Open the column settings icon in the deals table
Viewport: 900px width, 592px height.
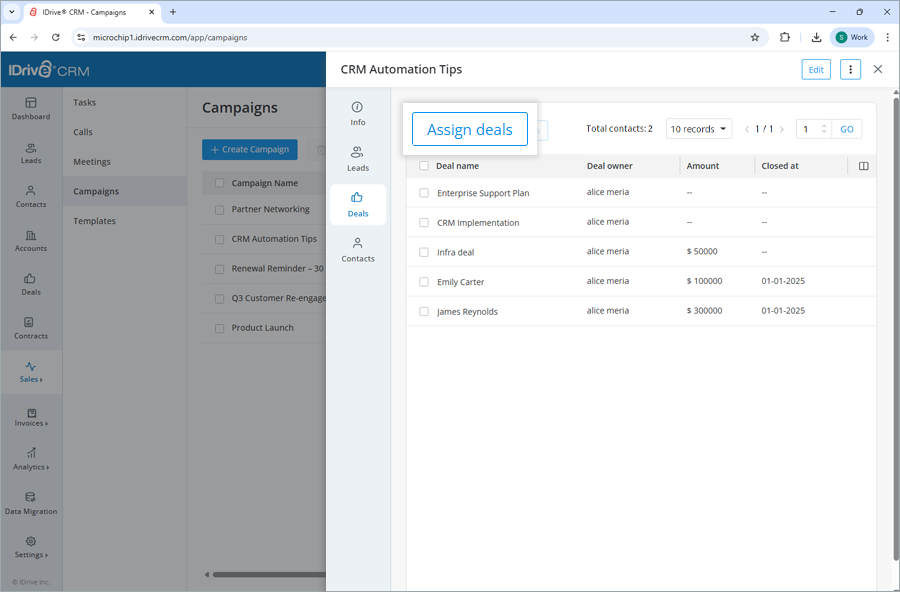tap(863, 166)
